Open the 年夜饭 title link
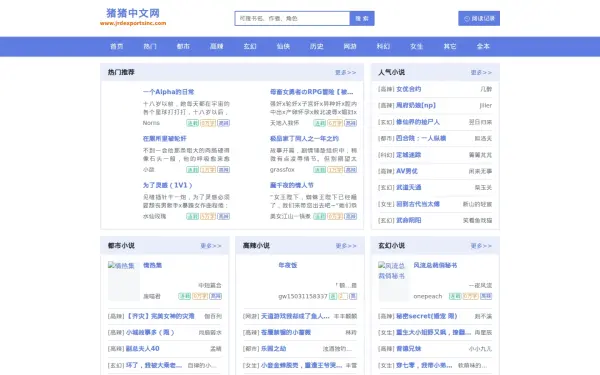Viewport: 600px width, 375px height. coord(288,265)
